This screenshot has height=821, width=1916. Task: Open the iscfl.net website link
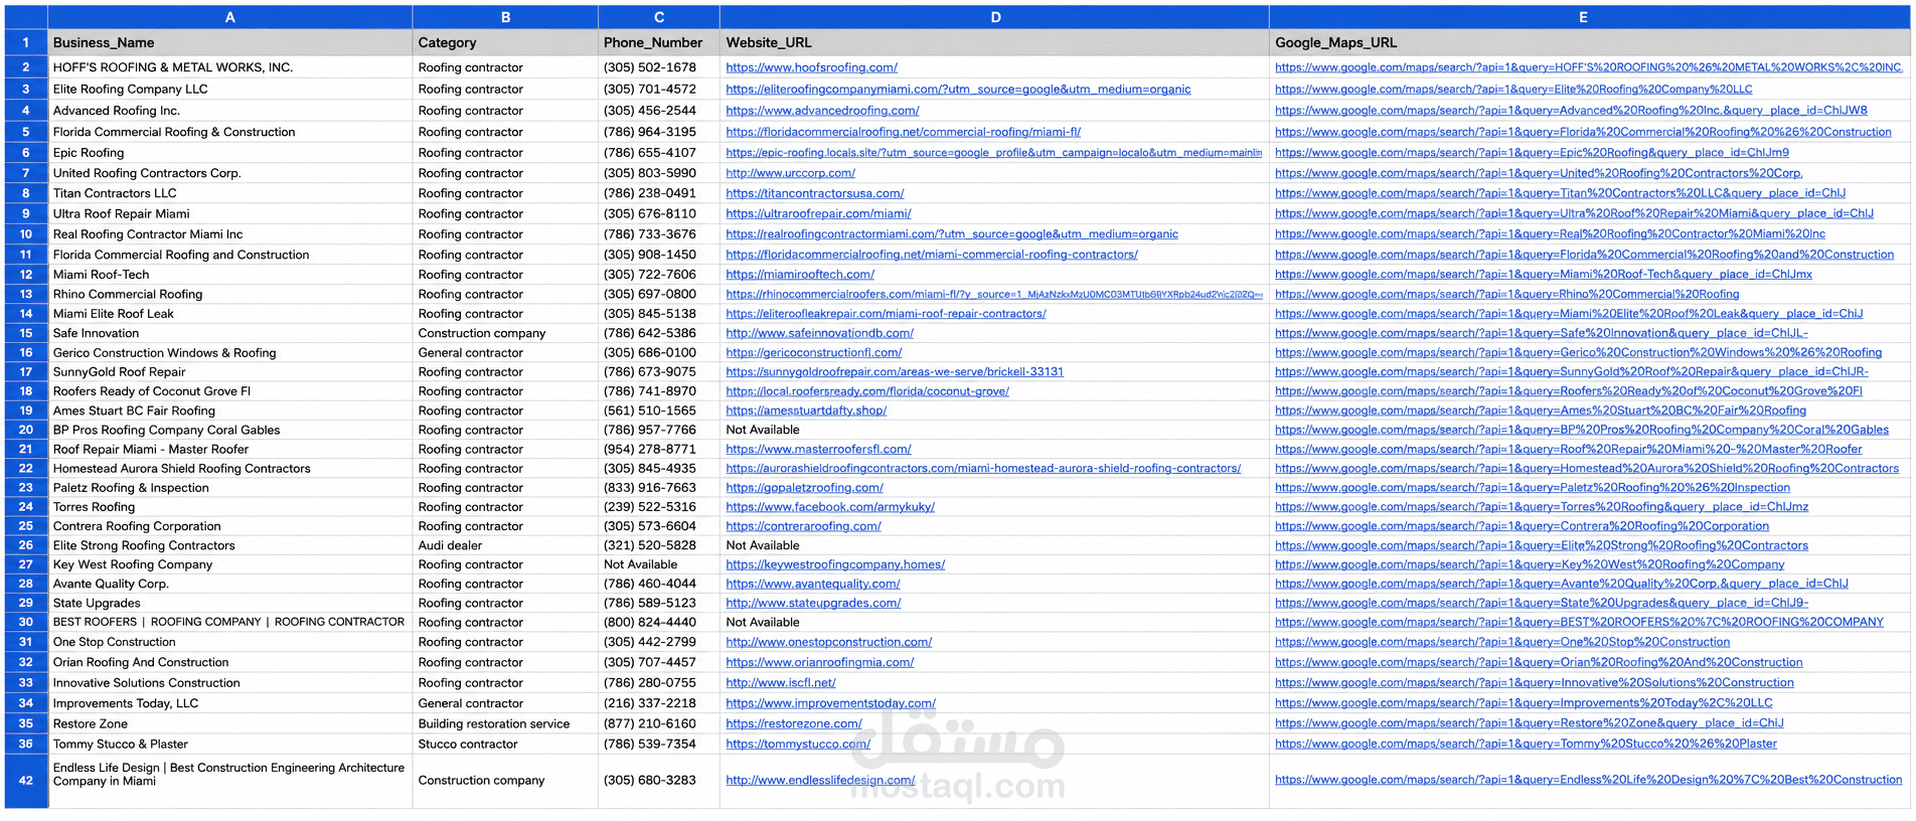(781, 683)
